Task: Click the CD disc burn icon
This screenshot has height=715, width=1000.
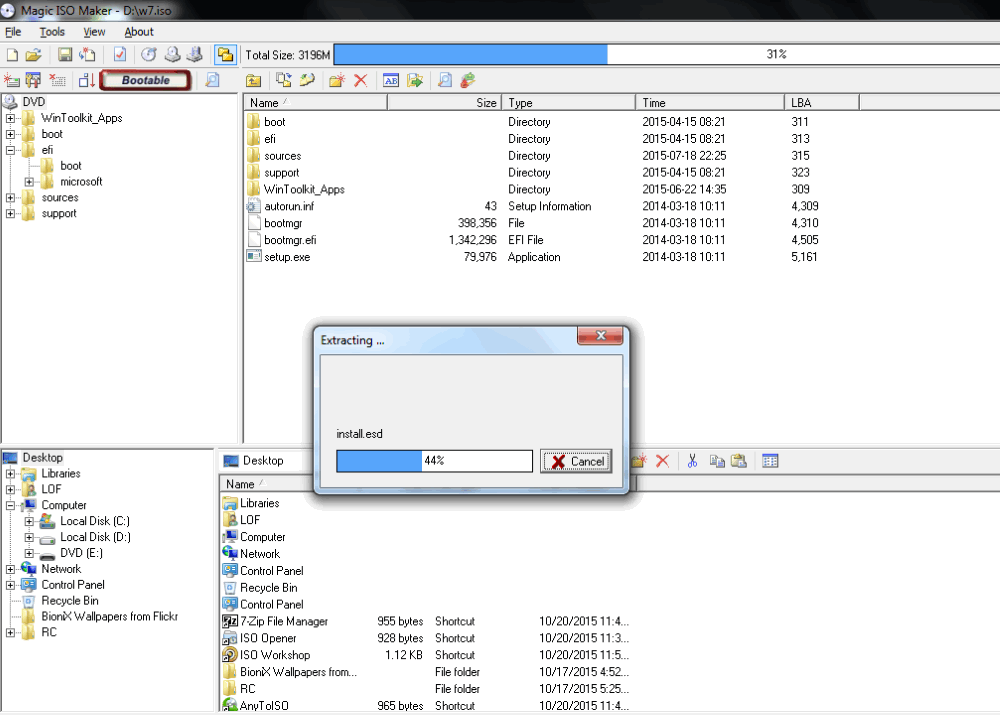Action: tap(149, 55)
